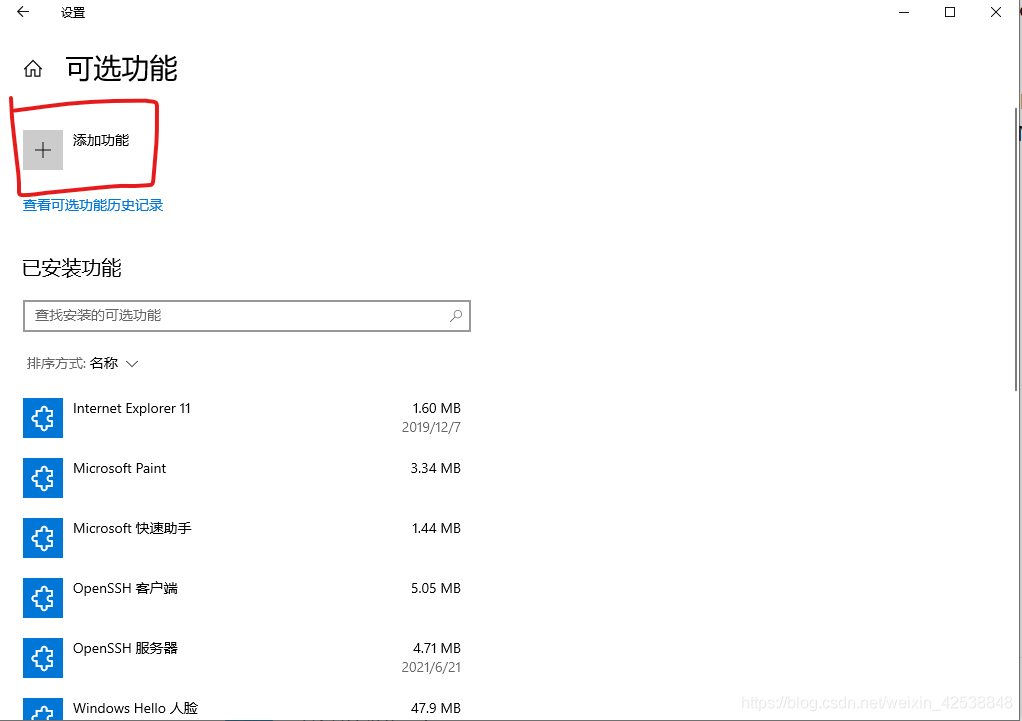
Task: Click the back arrow in Settings title bar
Action: point(23,12)
